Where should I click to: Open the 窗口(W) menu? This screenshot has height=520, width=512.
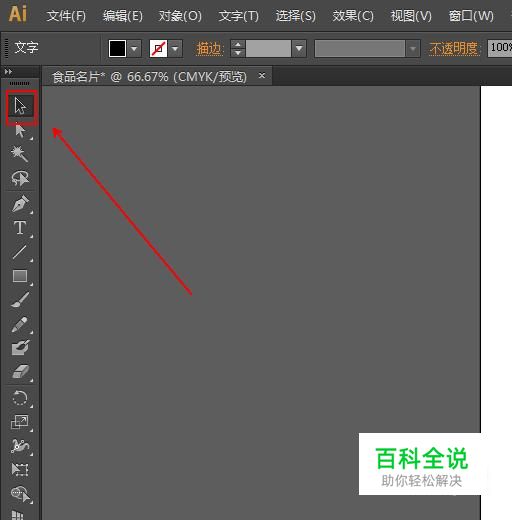pos(471,16)
